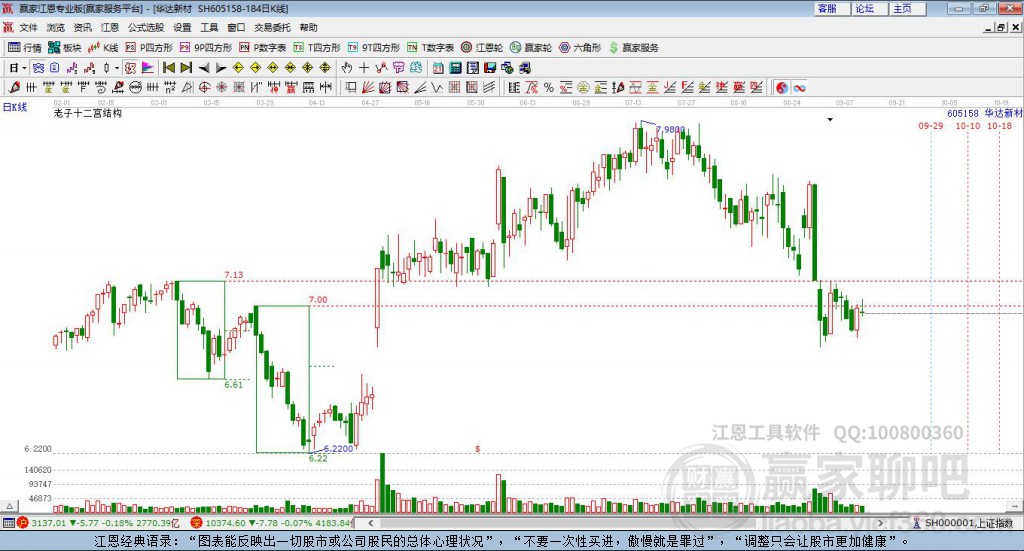1024x551 pixels.
Task: Open the P数字表 number table
Action: (263, 48)
